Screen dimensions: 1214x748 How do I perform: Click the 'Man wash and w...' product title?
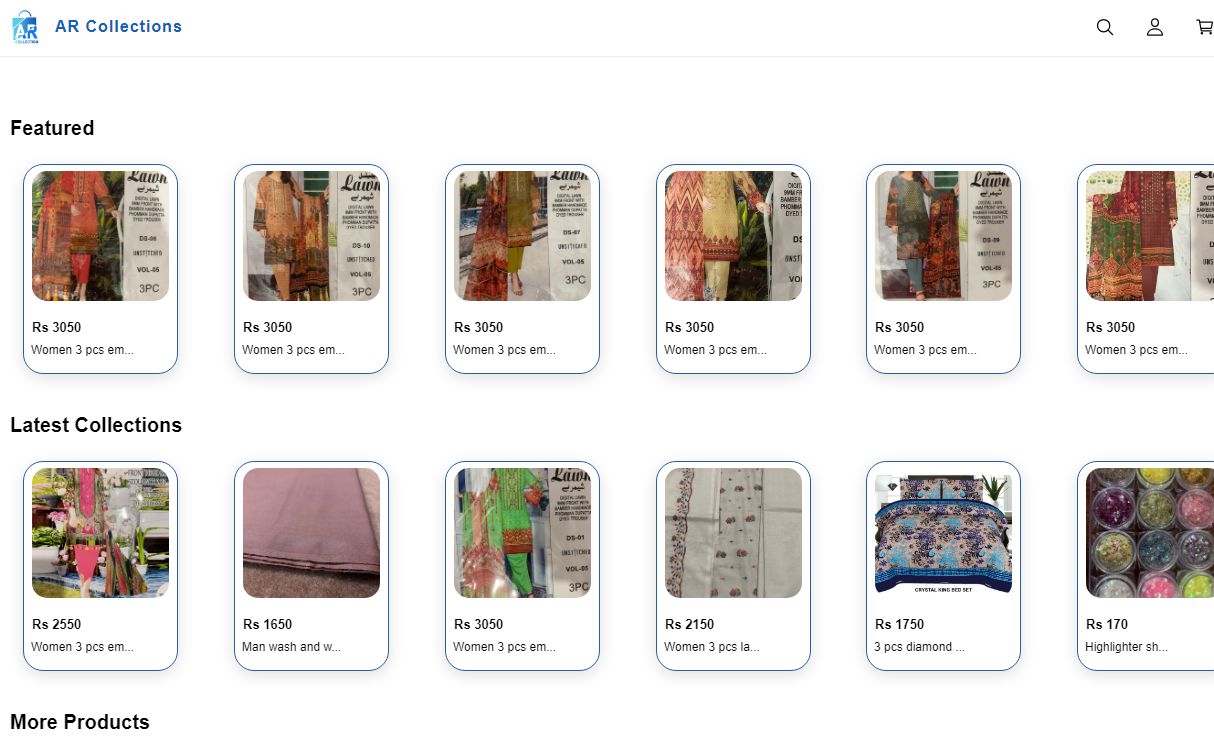291,647
